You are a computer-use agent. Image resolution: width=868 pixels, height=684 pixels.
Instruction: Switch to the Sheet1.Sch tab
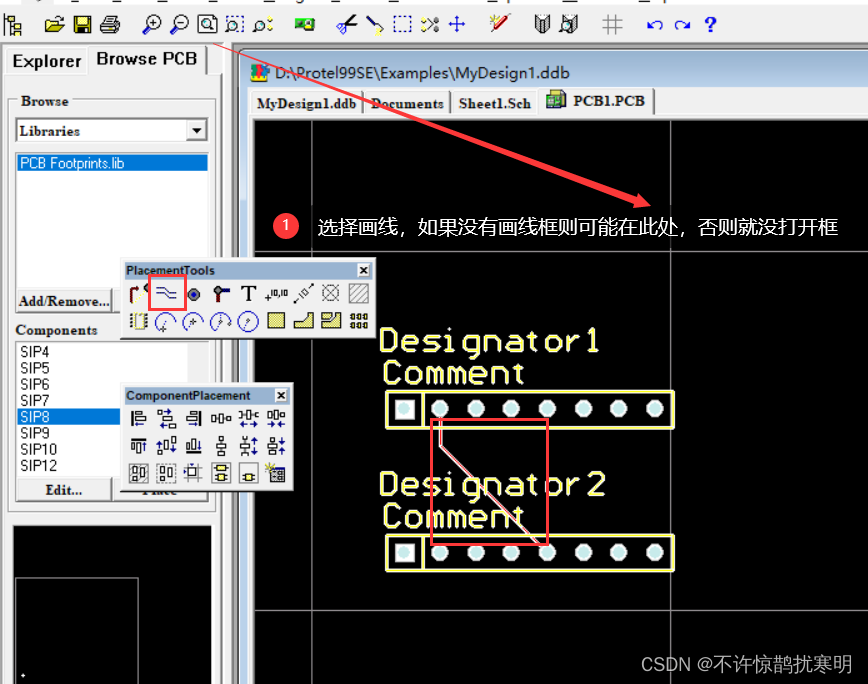(x=494, y=103)
